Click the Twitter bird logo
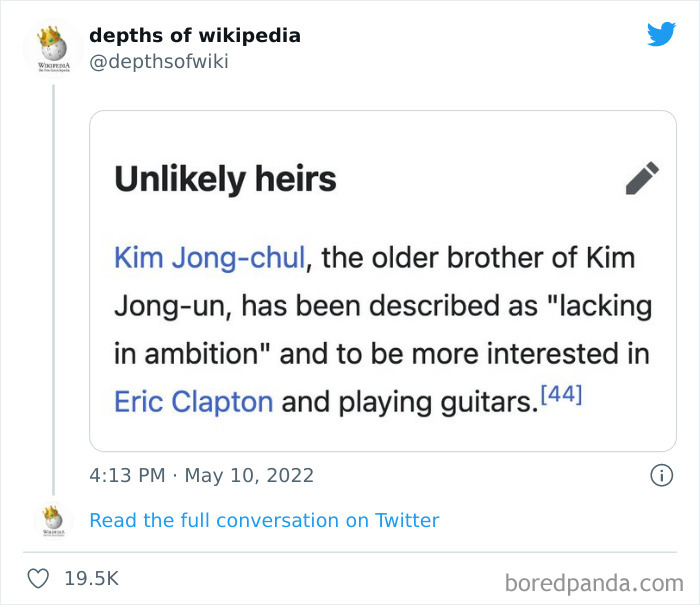700x605 pixels. pos(661,35)
